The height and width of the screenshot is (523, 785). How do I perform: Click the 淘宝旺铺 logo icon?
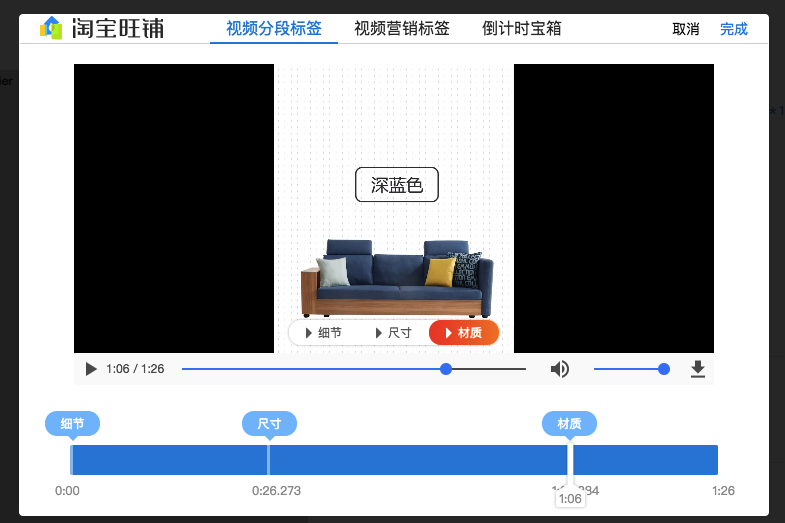51,28
